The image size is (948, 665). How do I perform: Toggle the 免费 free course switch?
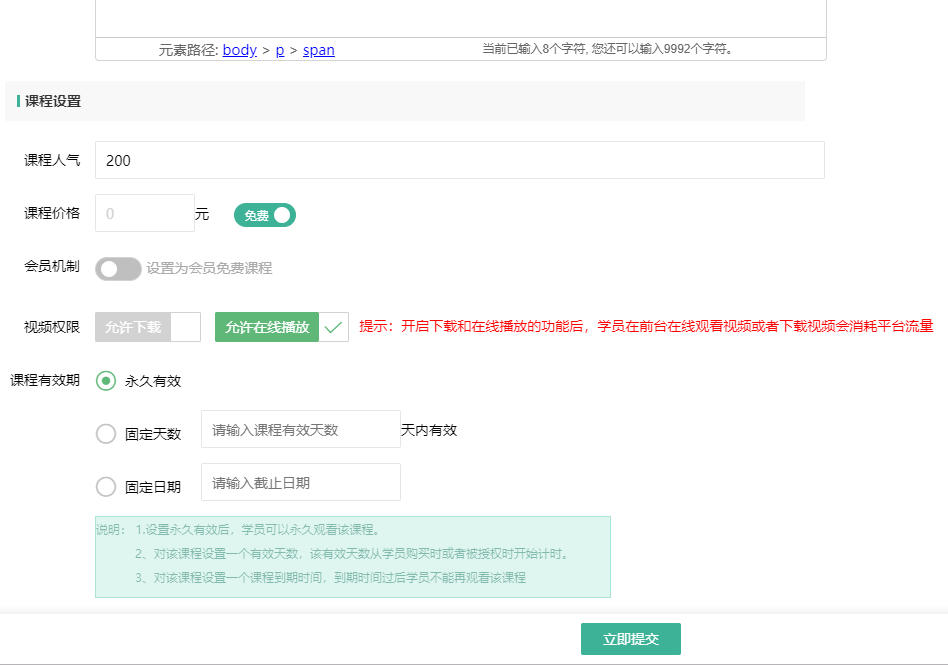pyautogui.click(x=265, y=215)
